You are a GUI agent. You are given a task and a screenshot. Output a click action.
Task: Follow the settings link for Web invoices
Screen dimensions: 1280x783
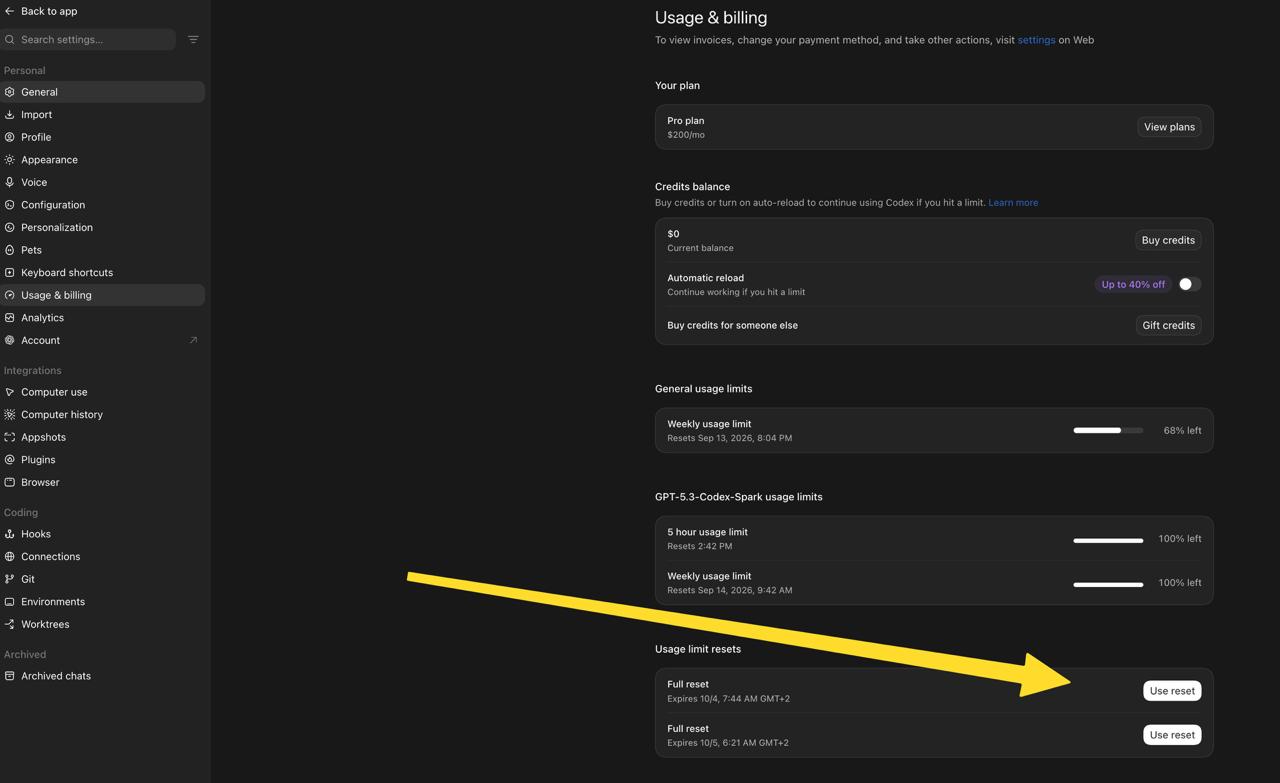point(1036,40)
